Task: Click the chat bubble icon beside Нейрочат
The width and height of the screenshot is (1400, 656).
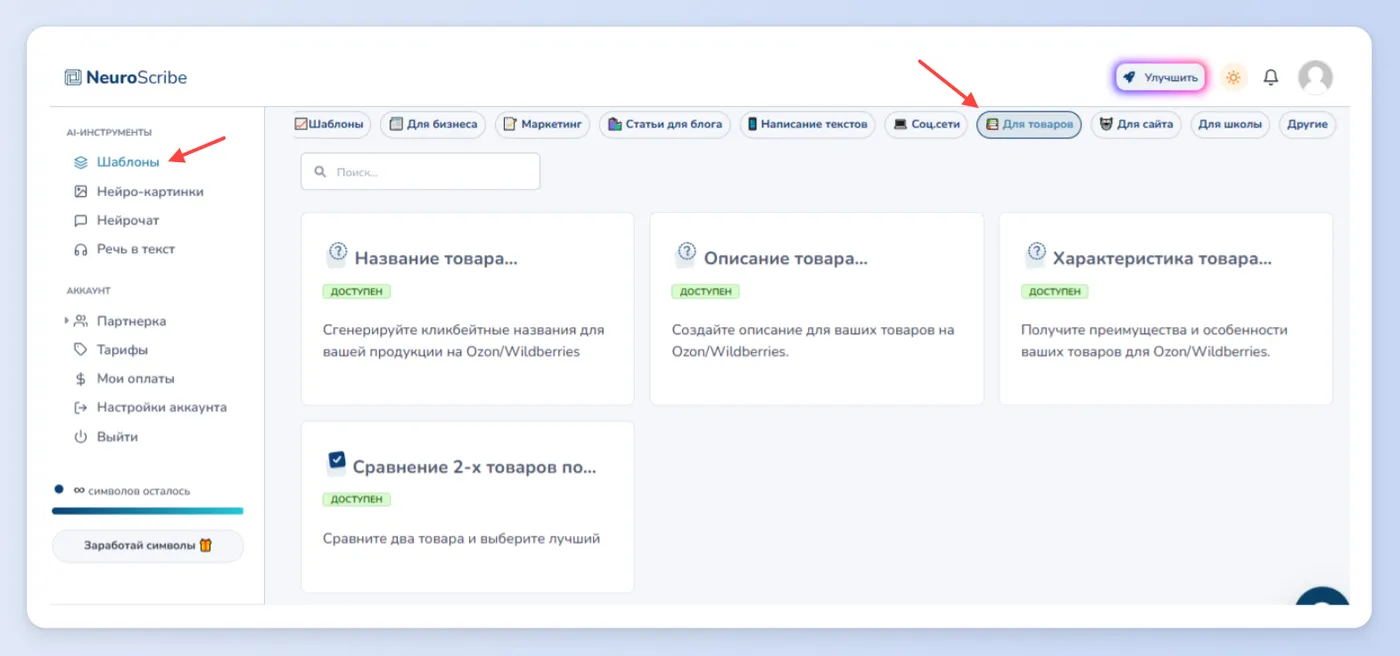Action: click(81, 220)
